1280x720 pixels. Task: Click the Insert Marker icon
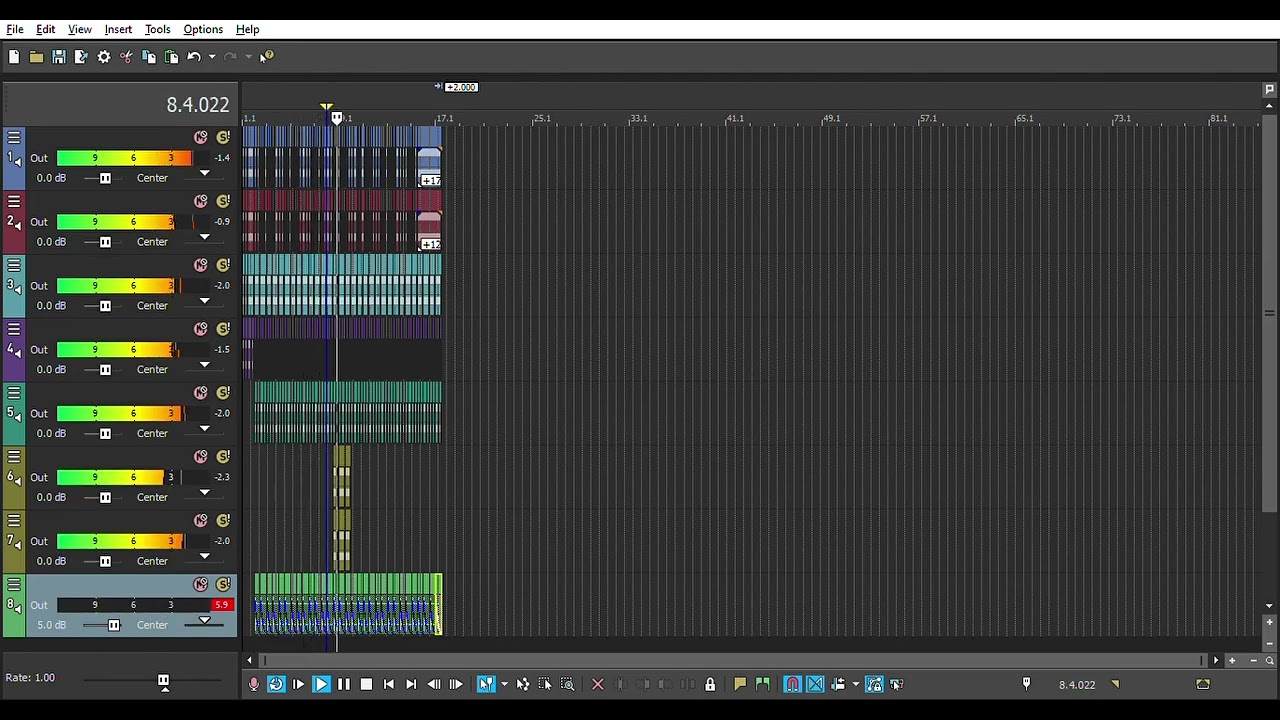740,685
